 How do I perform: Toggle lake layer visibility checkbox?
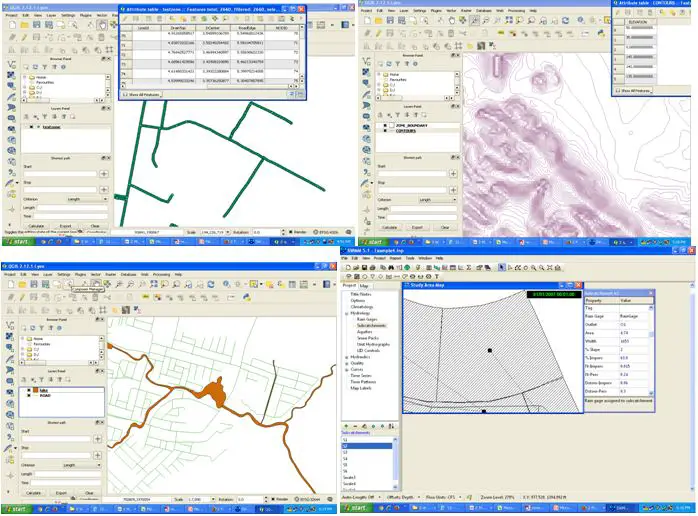(29, 390)
